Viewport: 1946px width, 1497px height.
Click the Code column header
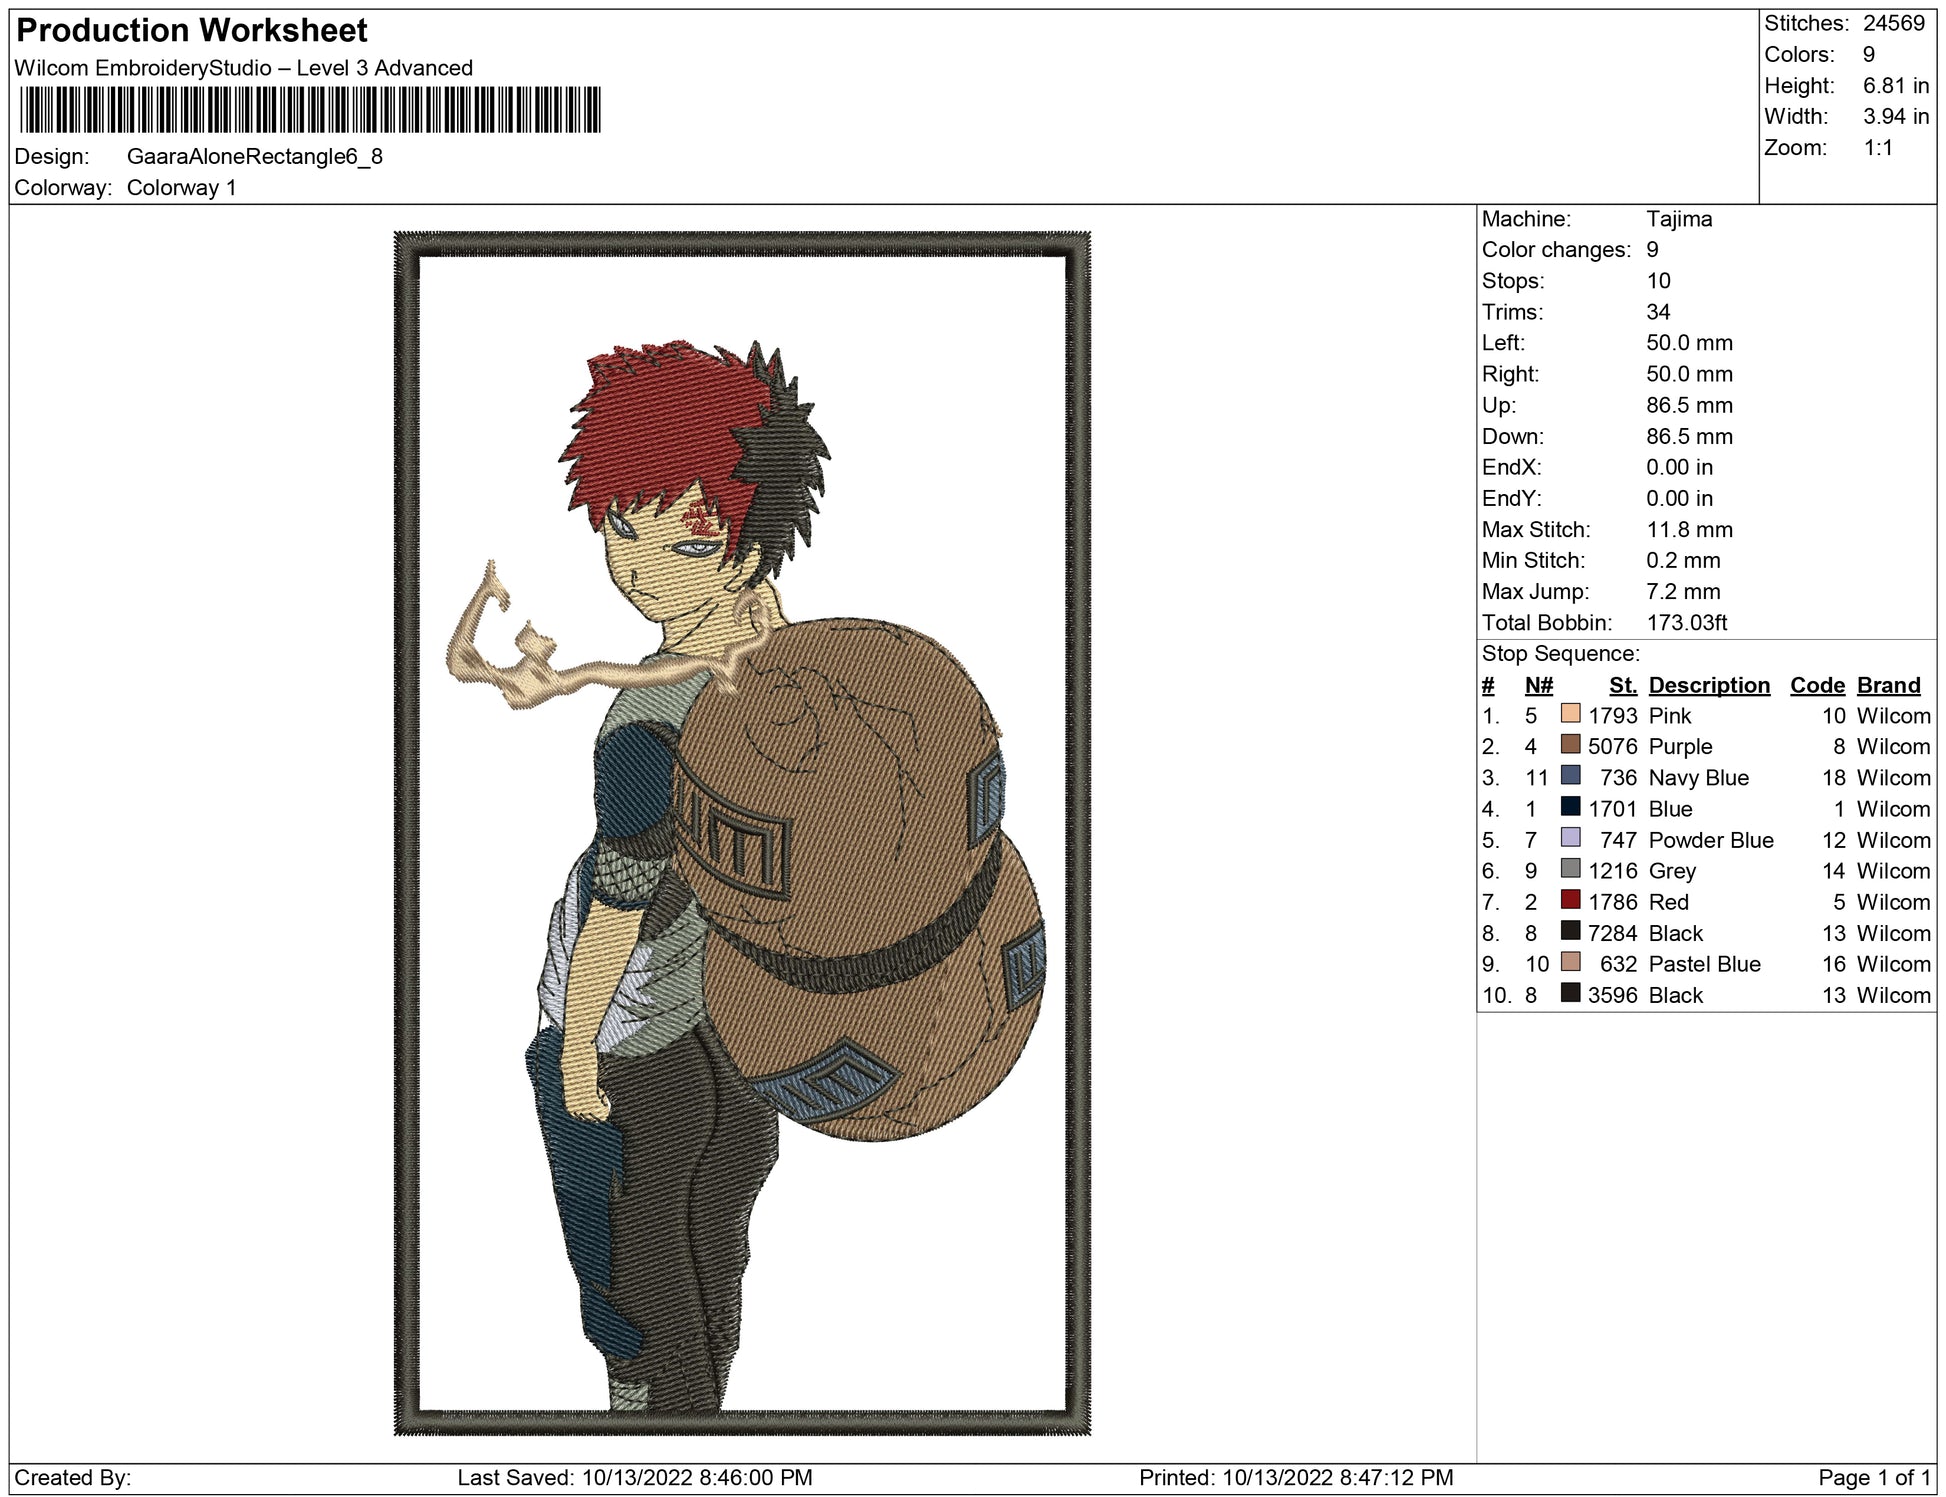(x=1816, y=685)
